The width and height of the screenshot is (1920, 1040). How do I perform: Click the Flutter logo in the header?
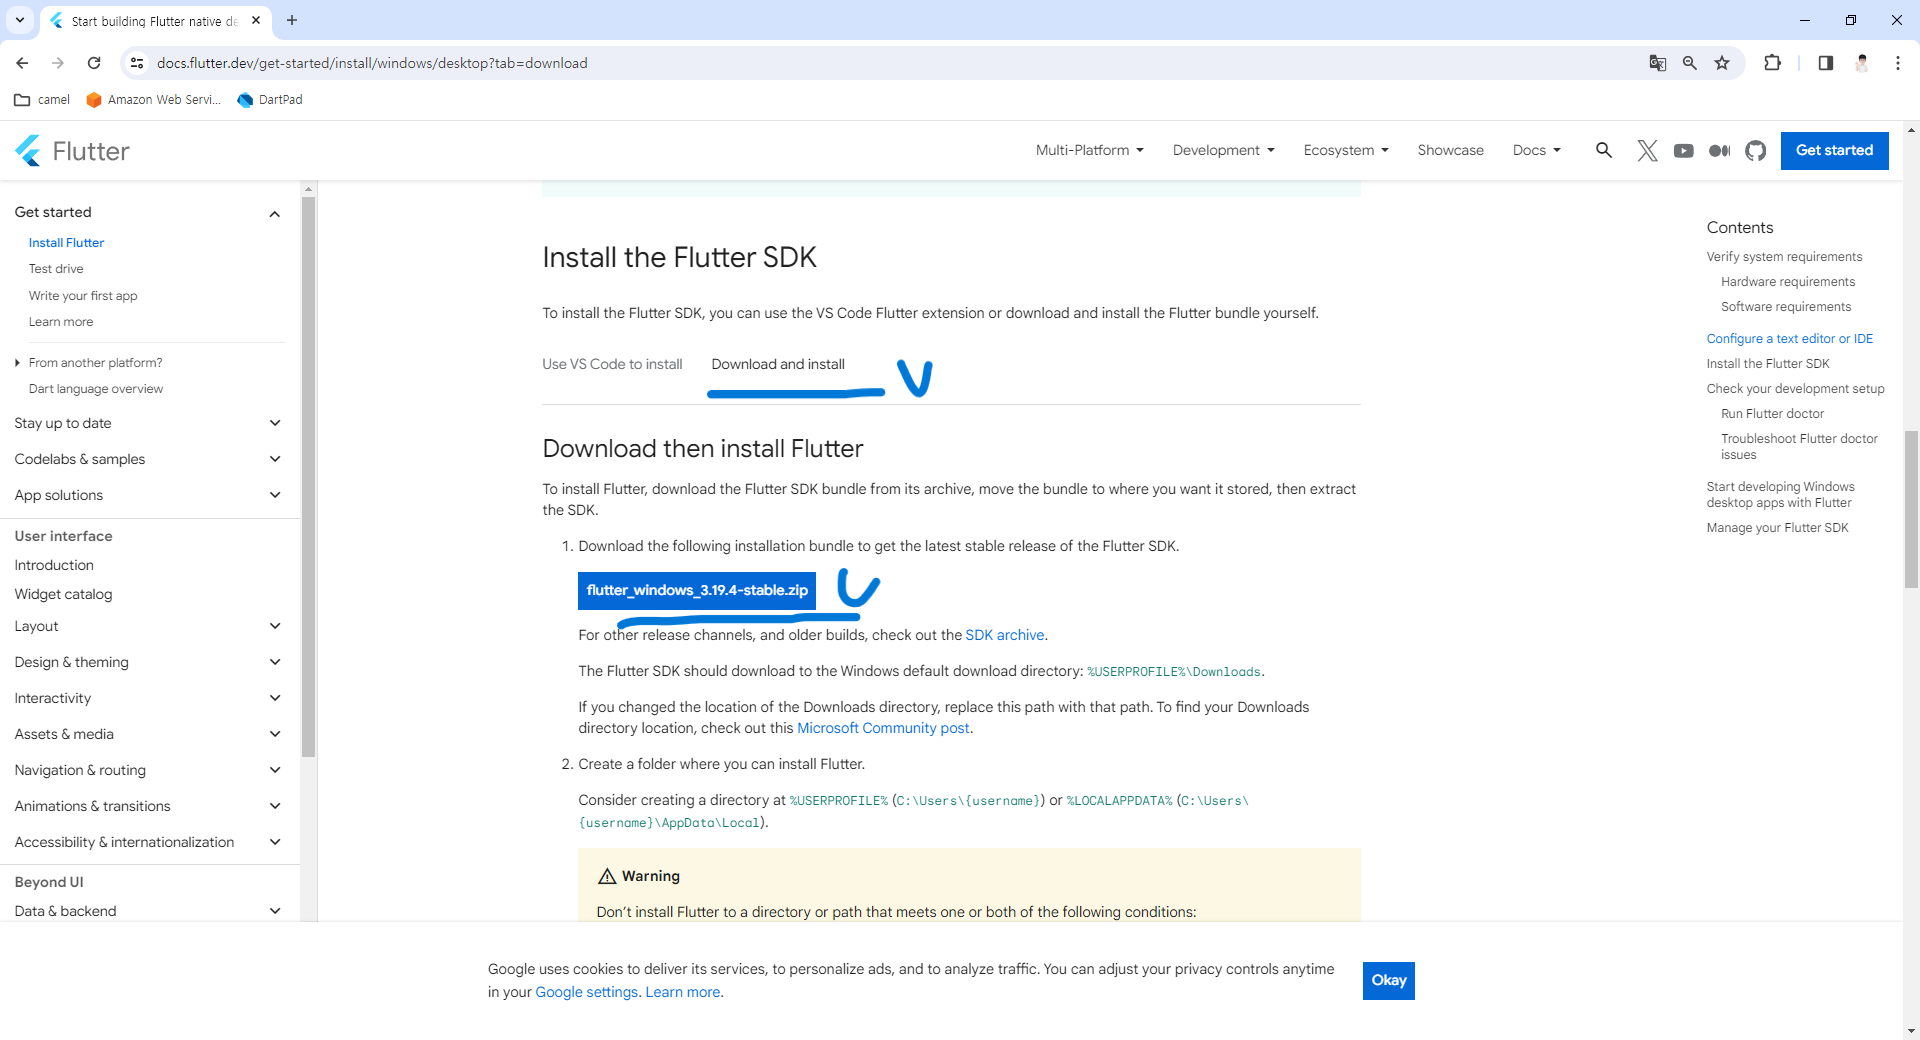pos(72,151)
